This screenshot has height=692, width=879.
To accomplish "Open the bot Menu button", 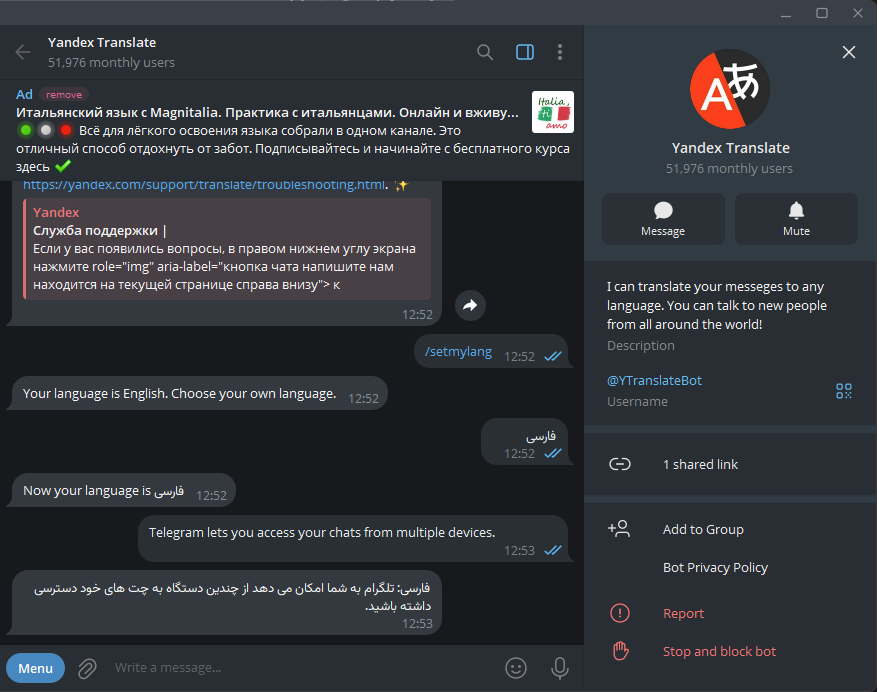I will 35,668.
